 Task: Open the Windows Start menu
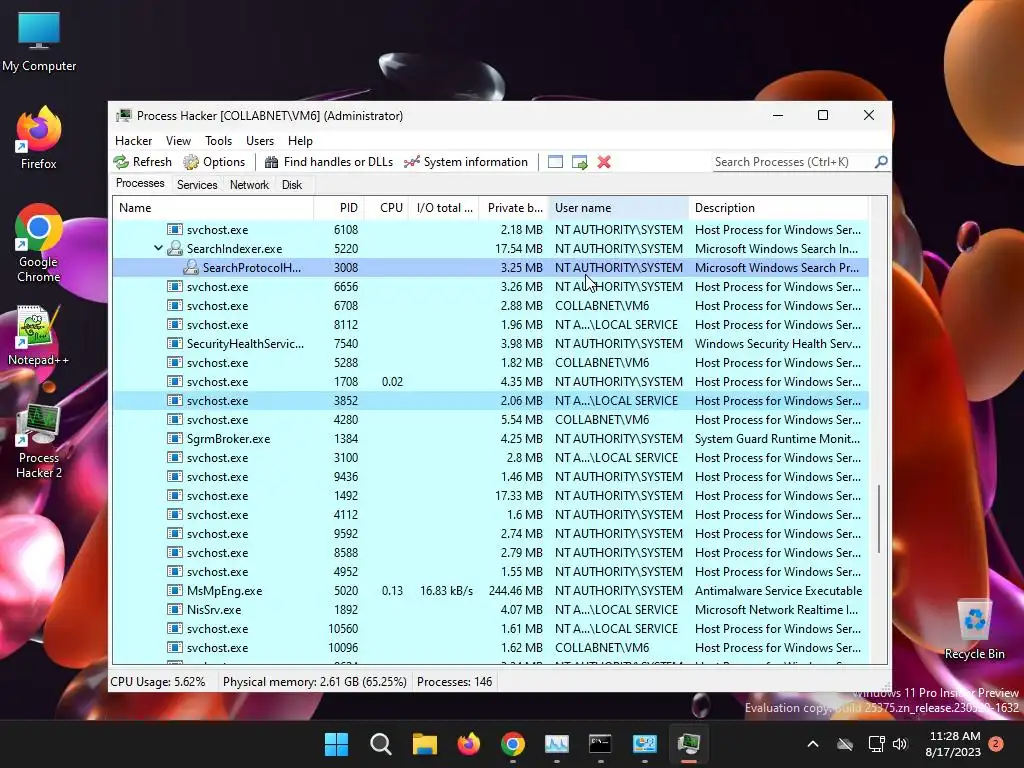click(336, 744)
